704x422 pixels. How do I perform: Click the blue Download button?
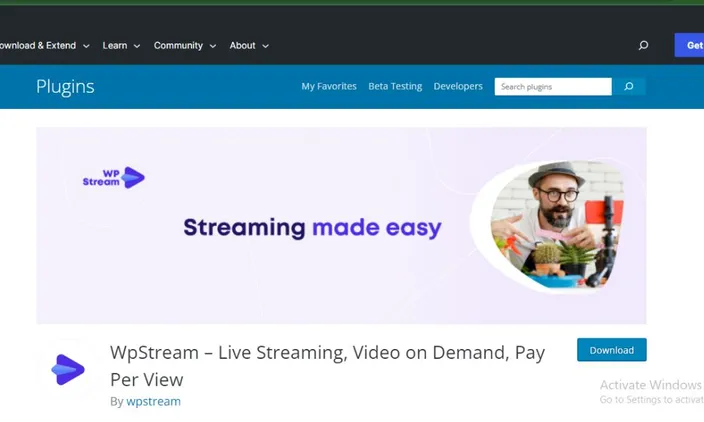coord(612,350)
